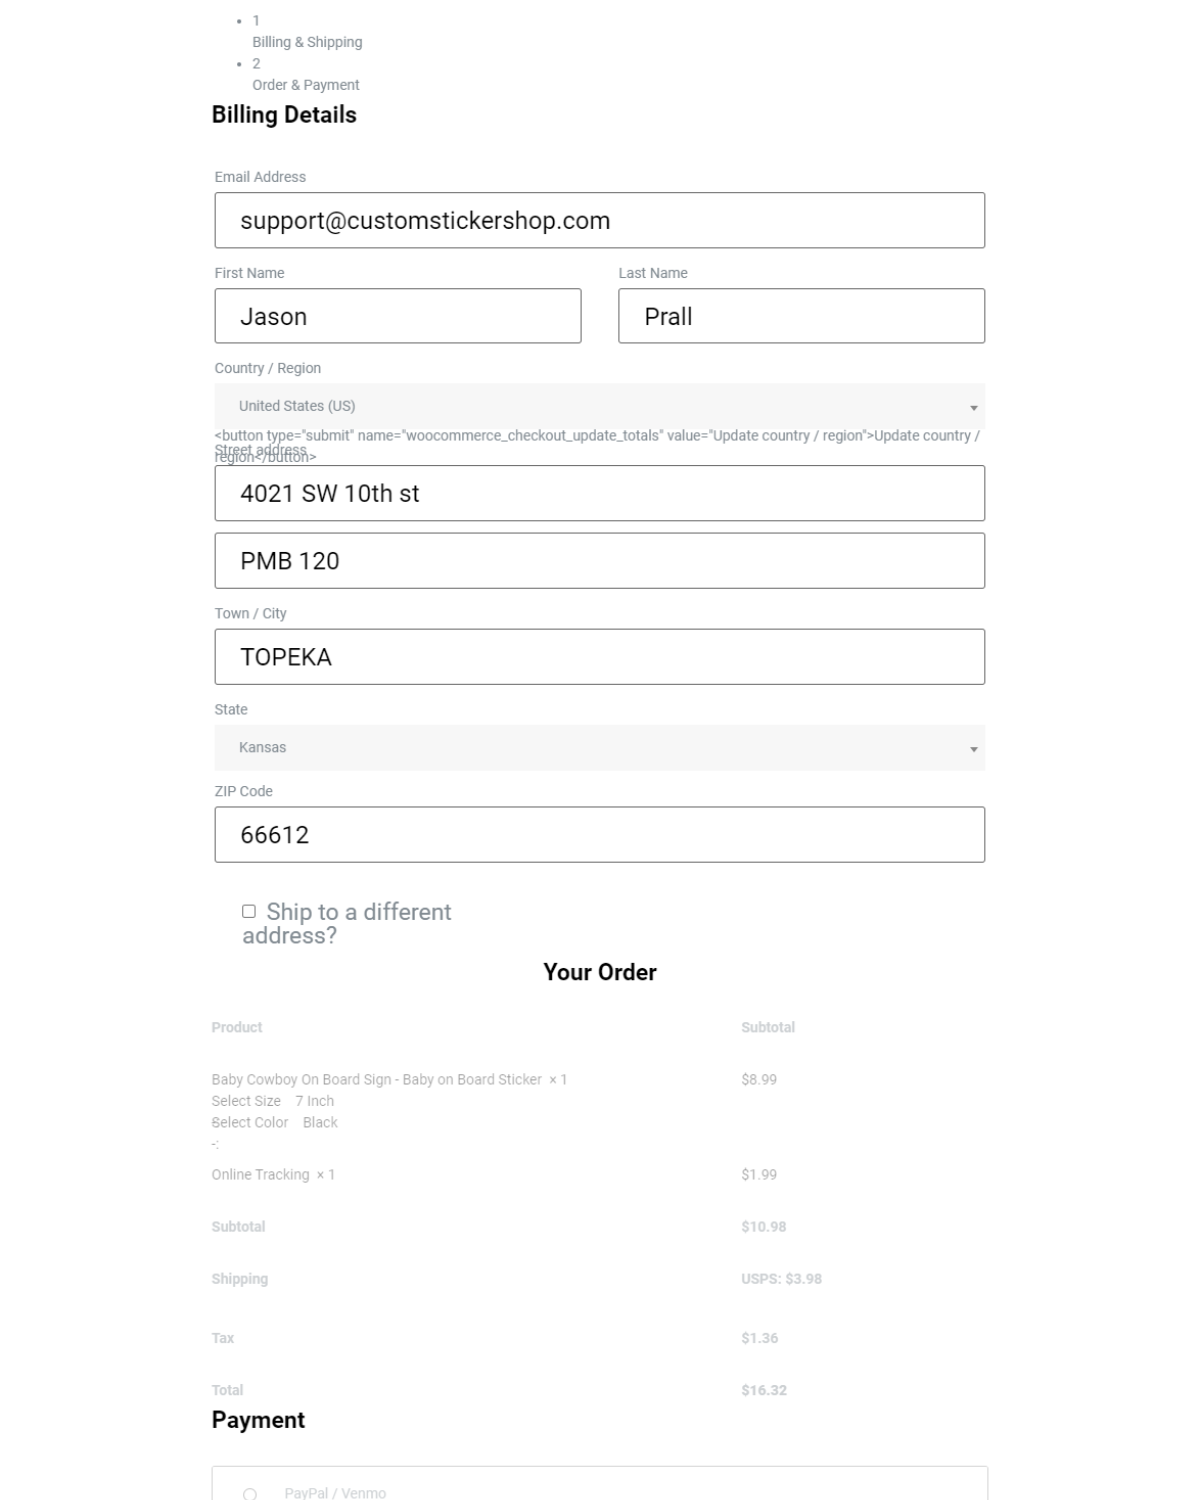Click the Ship to a different address label text
1200x1500 pixels.
point(358,913)
